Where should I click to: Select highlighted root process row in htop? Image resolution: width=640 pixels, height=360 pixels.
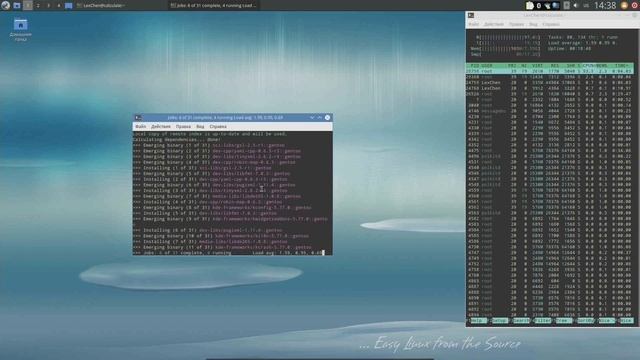(x=550, y=71)
